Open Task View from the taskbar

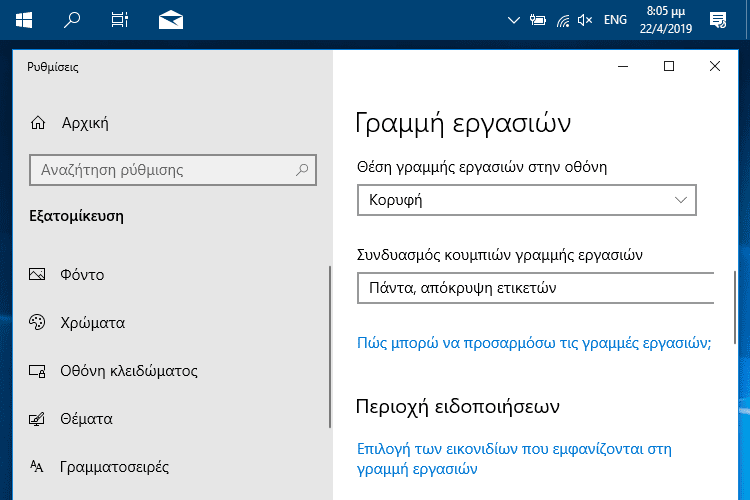(x=120, y=20)
